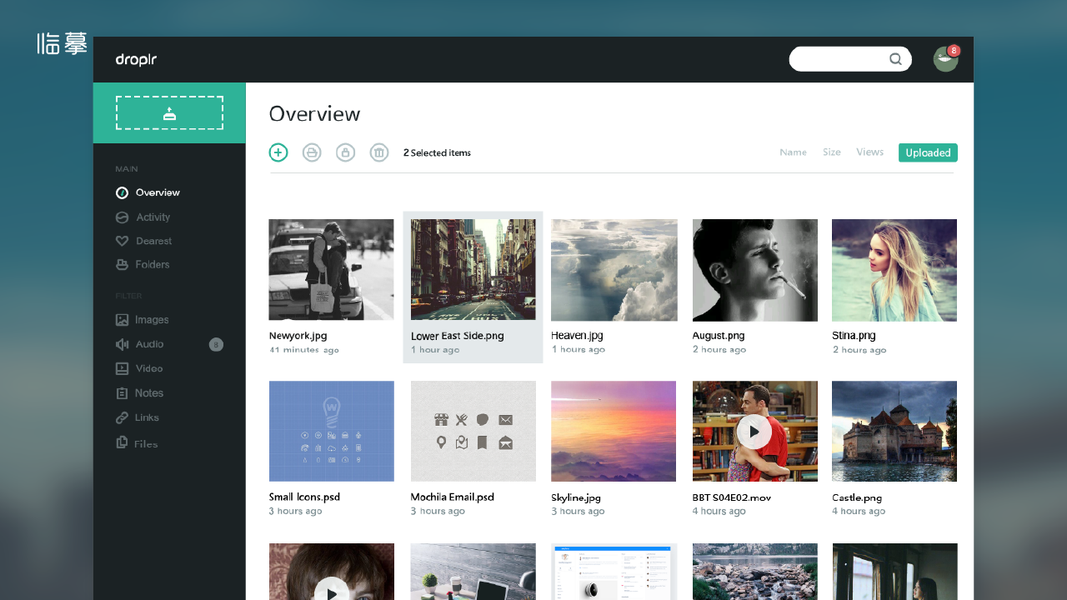Image resolution: width=1067 pixels, height=600 pixels.
Task: Click the Notes filter icon
Action: coord(122,393)
